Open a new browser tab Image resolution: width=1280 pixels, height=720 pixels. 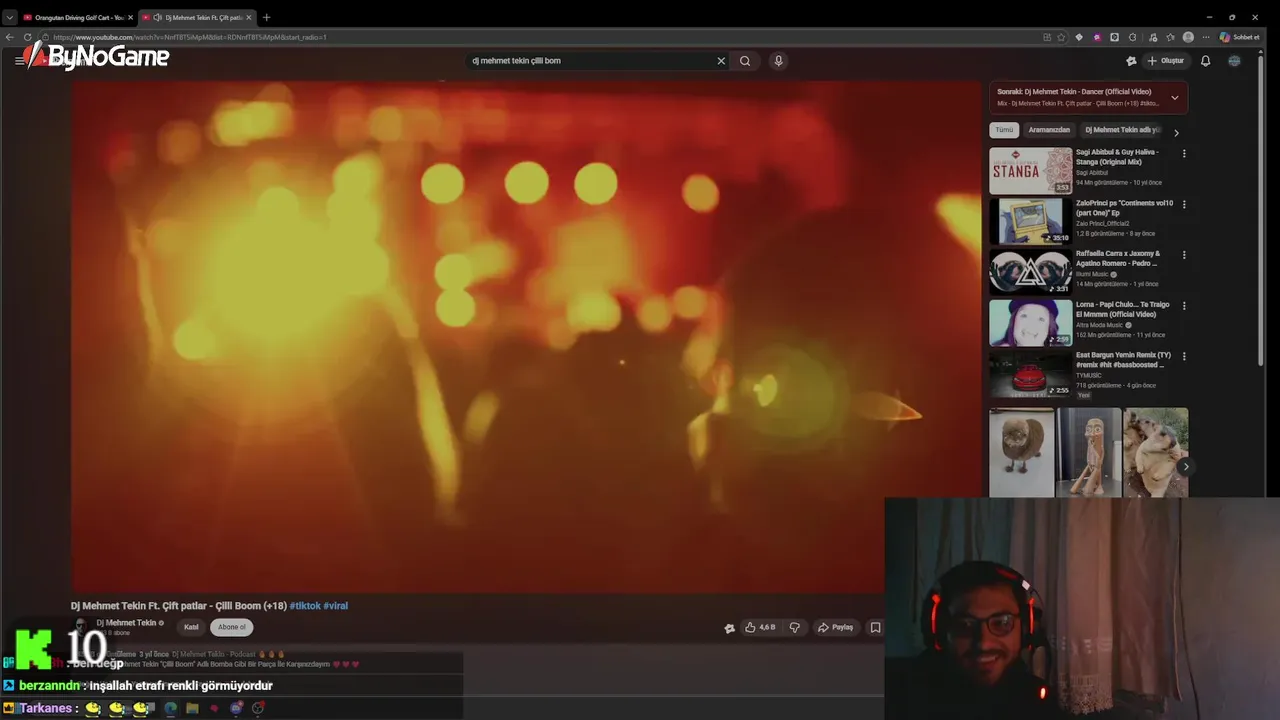point(266,17)
